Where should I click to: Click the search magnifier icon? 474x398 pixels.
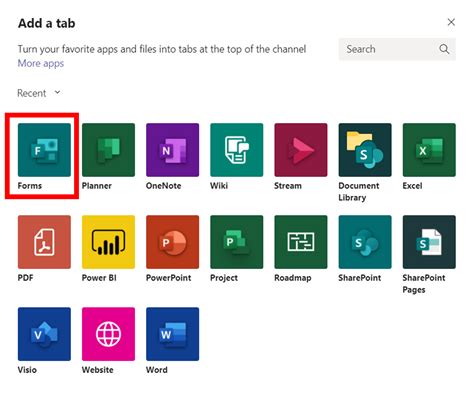[x=444, y=49]
